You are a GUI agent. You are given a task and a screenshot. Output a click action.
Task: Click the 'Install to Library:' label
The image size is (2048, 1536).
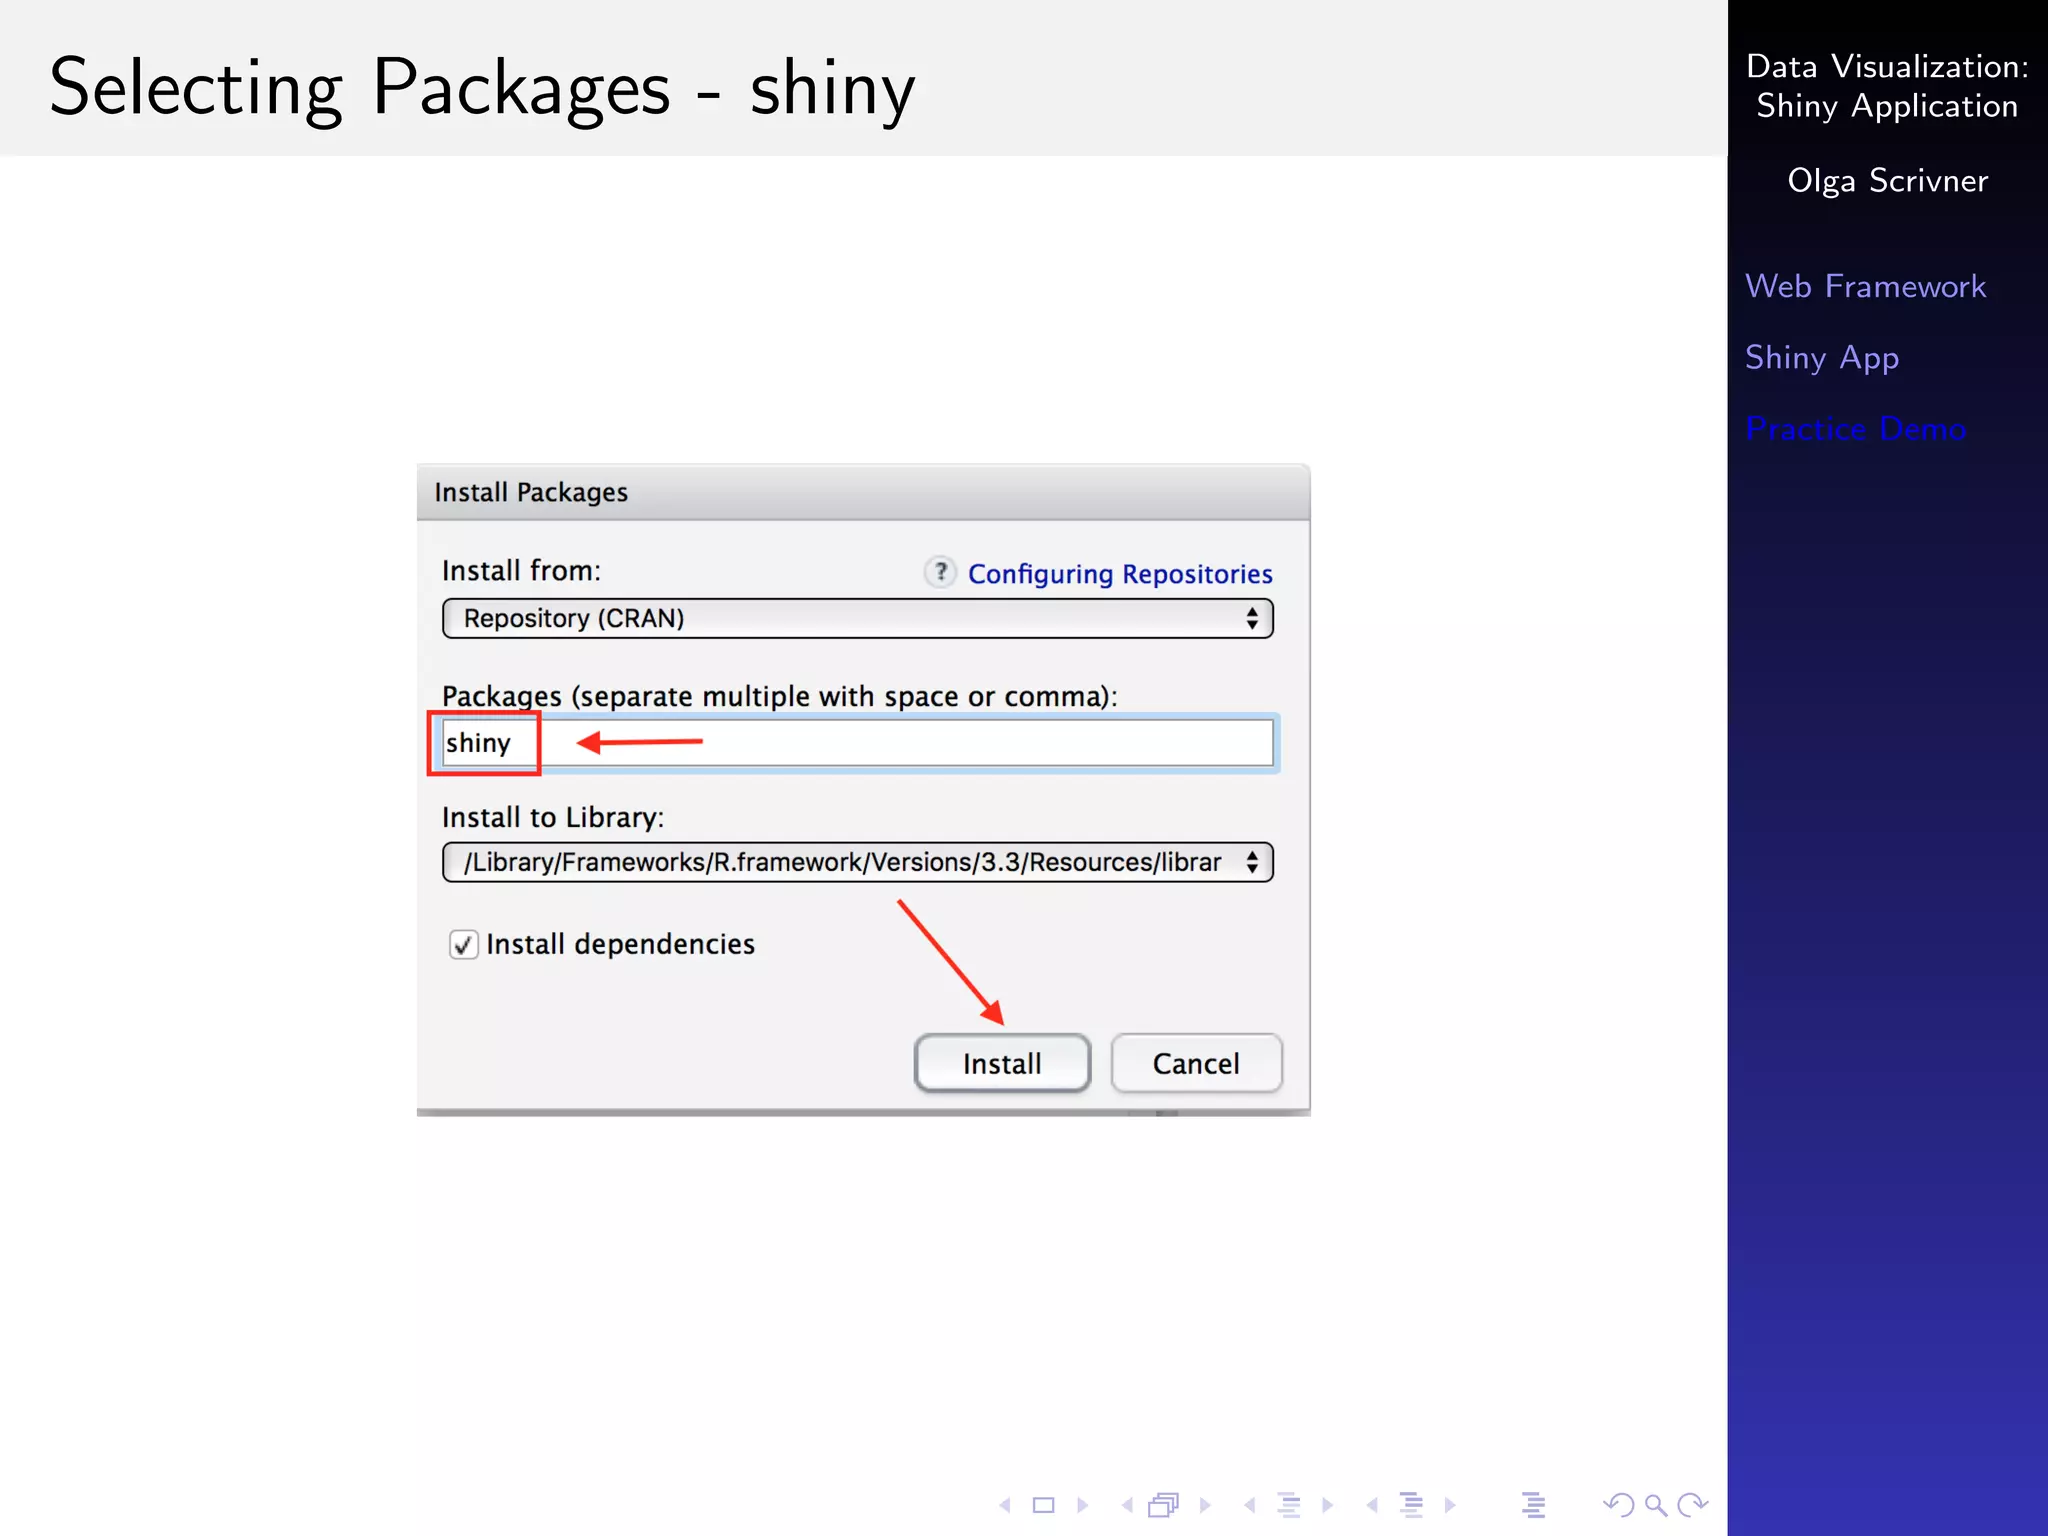(x=553, y=818)
